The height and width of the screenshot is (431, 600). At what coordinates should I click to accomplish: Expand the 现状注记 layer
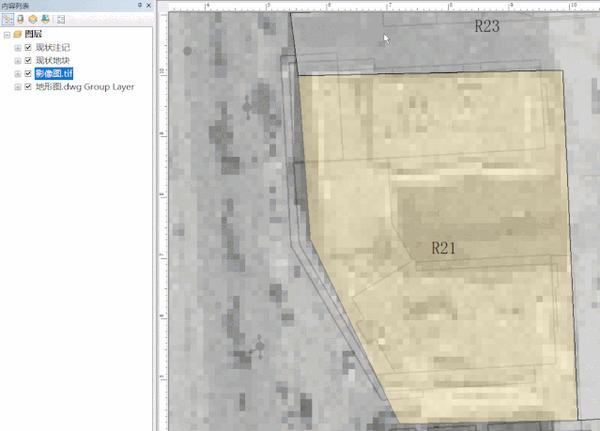18,48
